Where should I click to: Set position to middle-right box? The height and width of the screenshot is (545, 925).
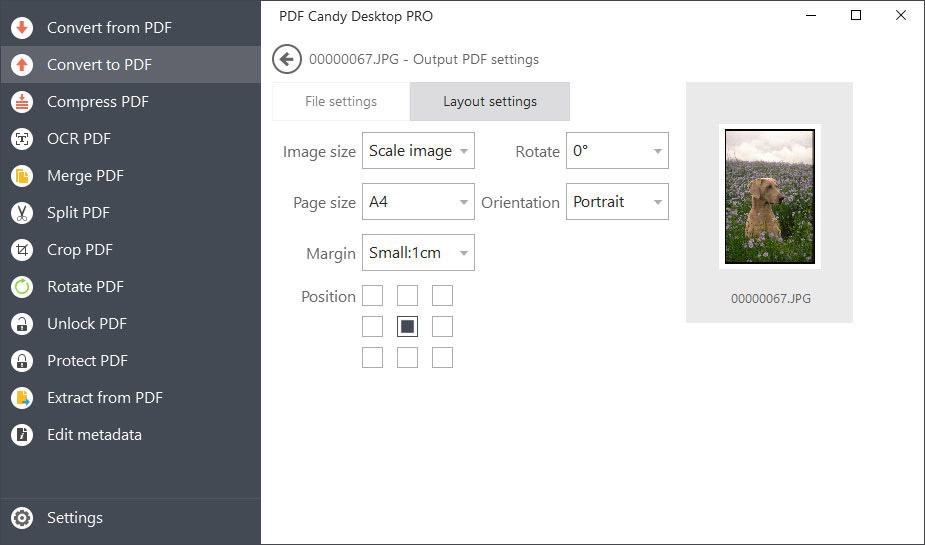tap(442, 326)
